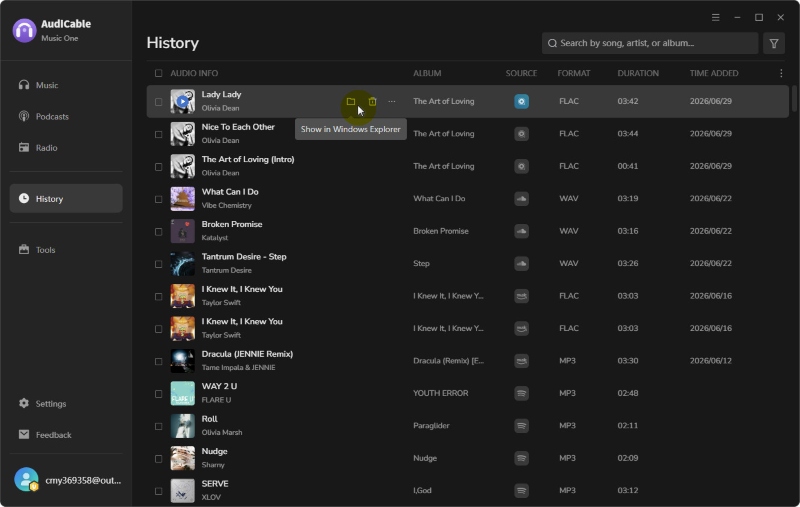Click the SOURCE column header

pyautogui.click(x=521, y=73)
